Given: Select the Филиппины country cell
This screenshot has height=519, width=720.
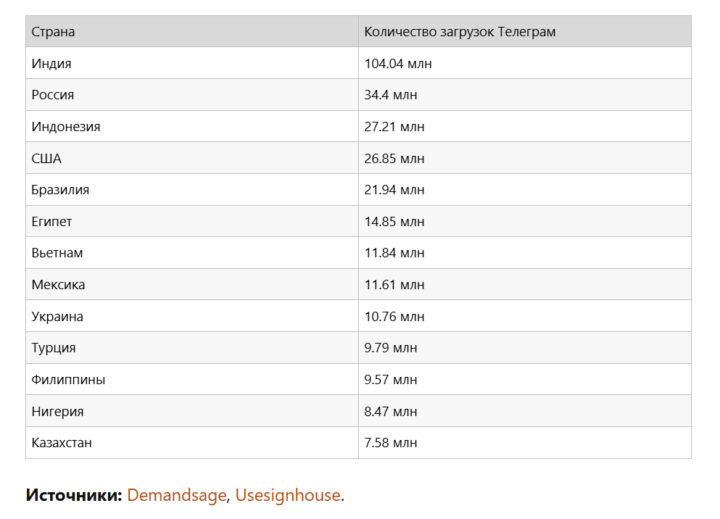Looking at the screenshot, I should tap(68, 380).
